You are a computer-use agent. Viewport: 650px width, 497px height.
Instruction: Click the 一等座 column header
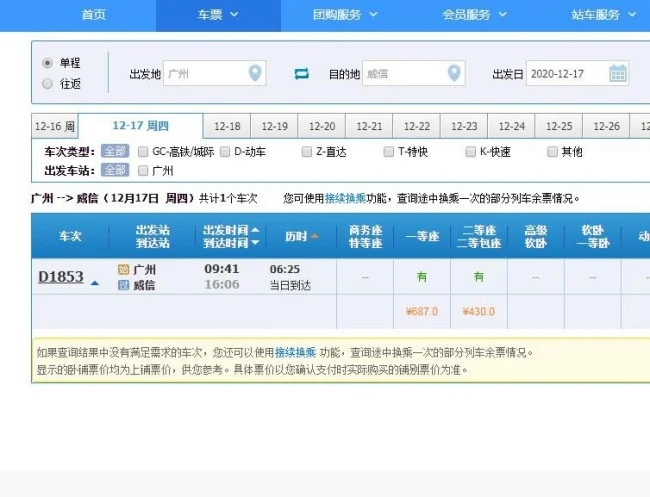[422, 236]
